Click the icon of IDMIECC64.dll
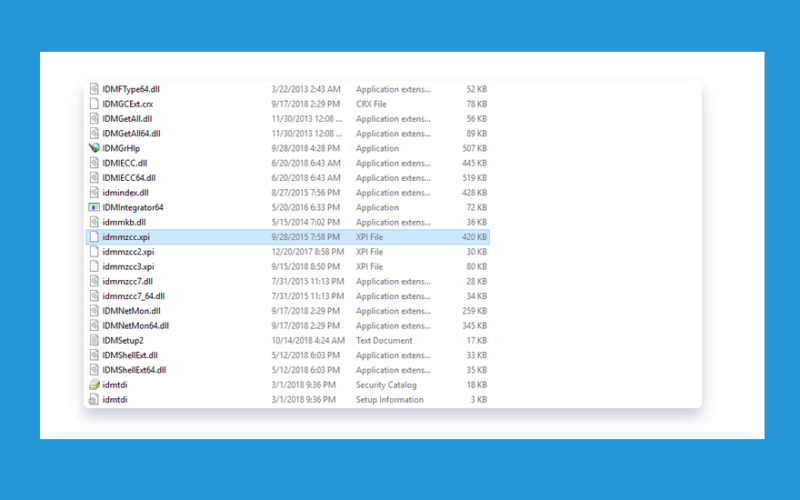 (x=94, y=178)
